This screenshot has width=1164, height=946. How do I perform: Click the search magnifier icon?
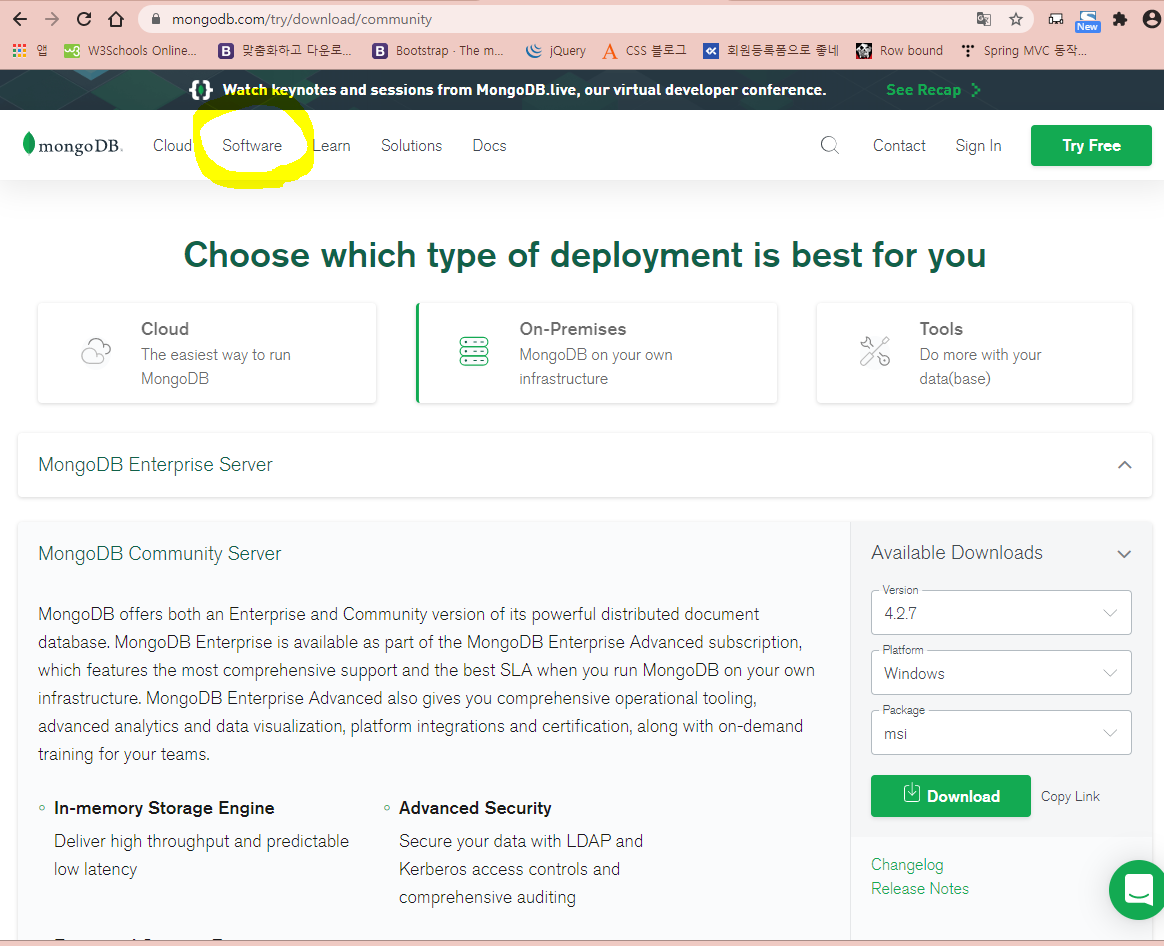click(830, 146)
